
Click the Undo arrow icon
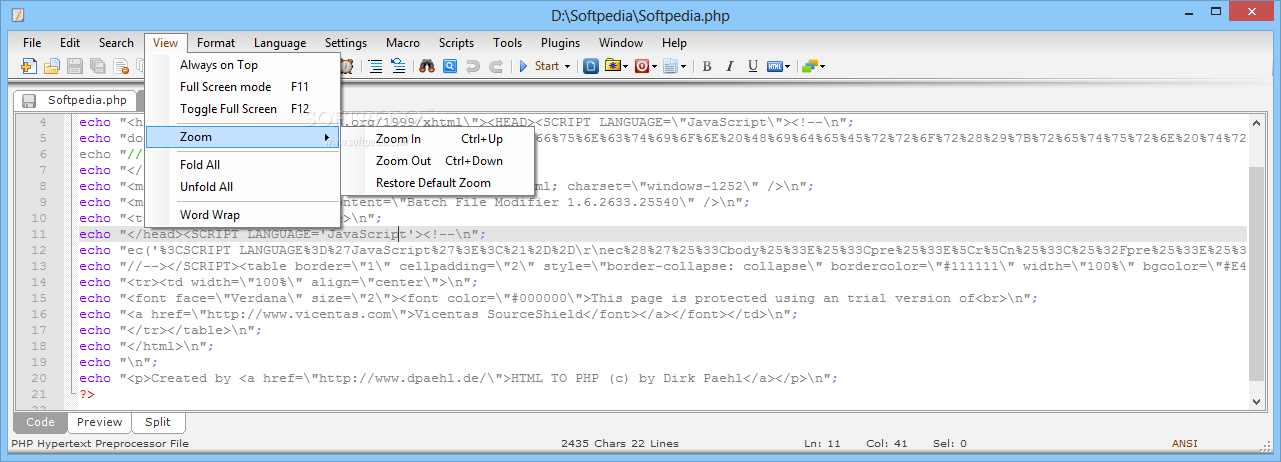(x=472, y=67)
